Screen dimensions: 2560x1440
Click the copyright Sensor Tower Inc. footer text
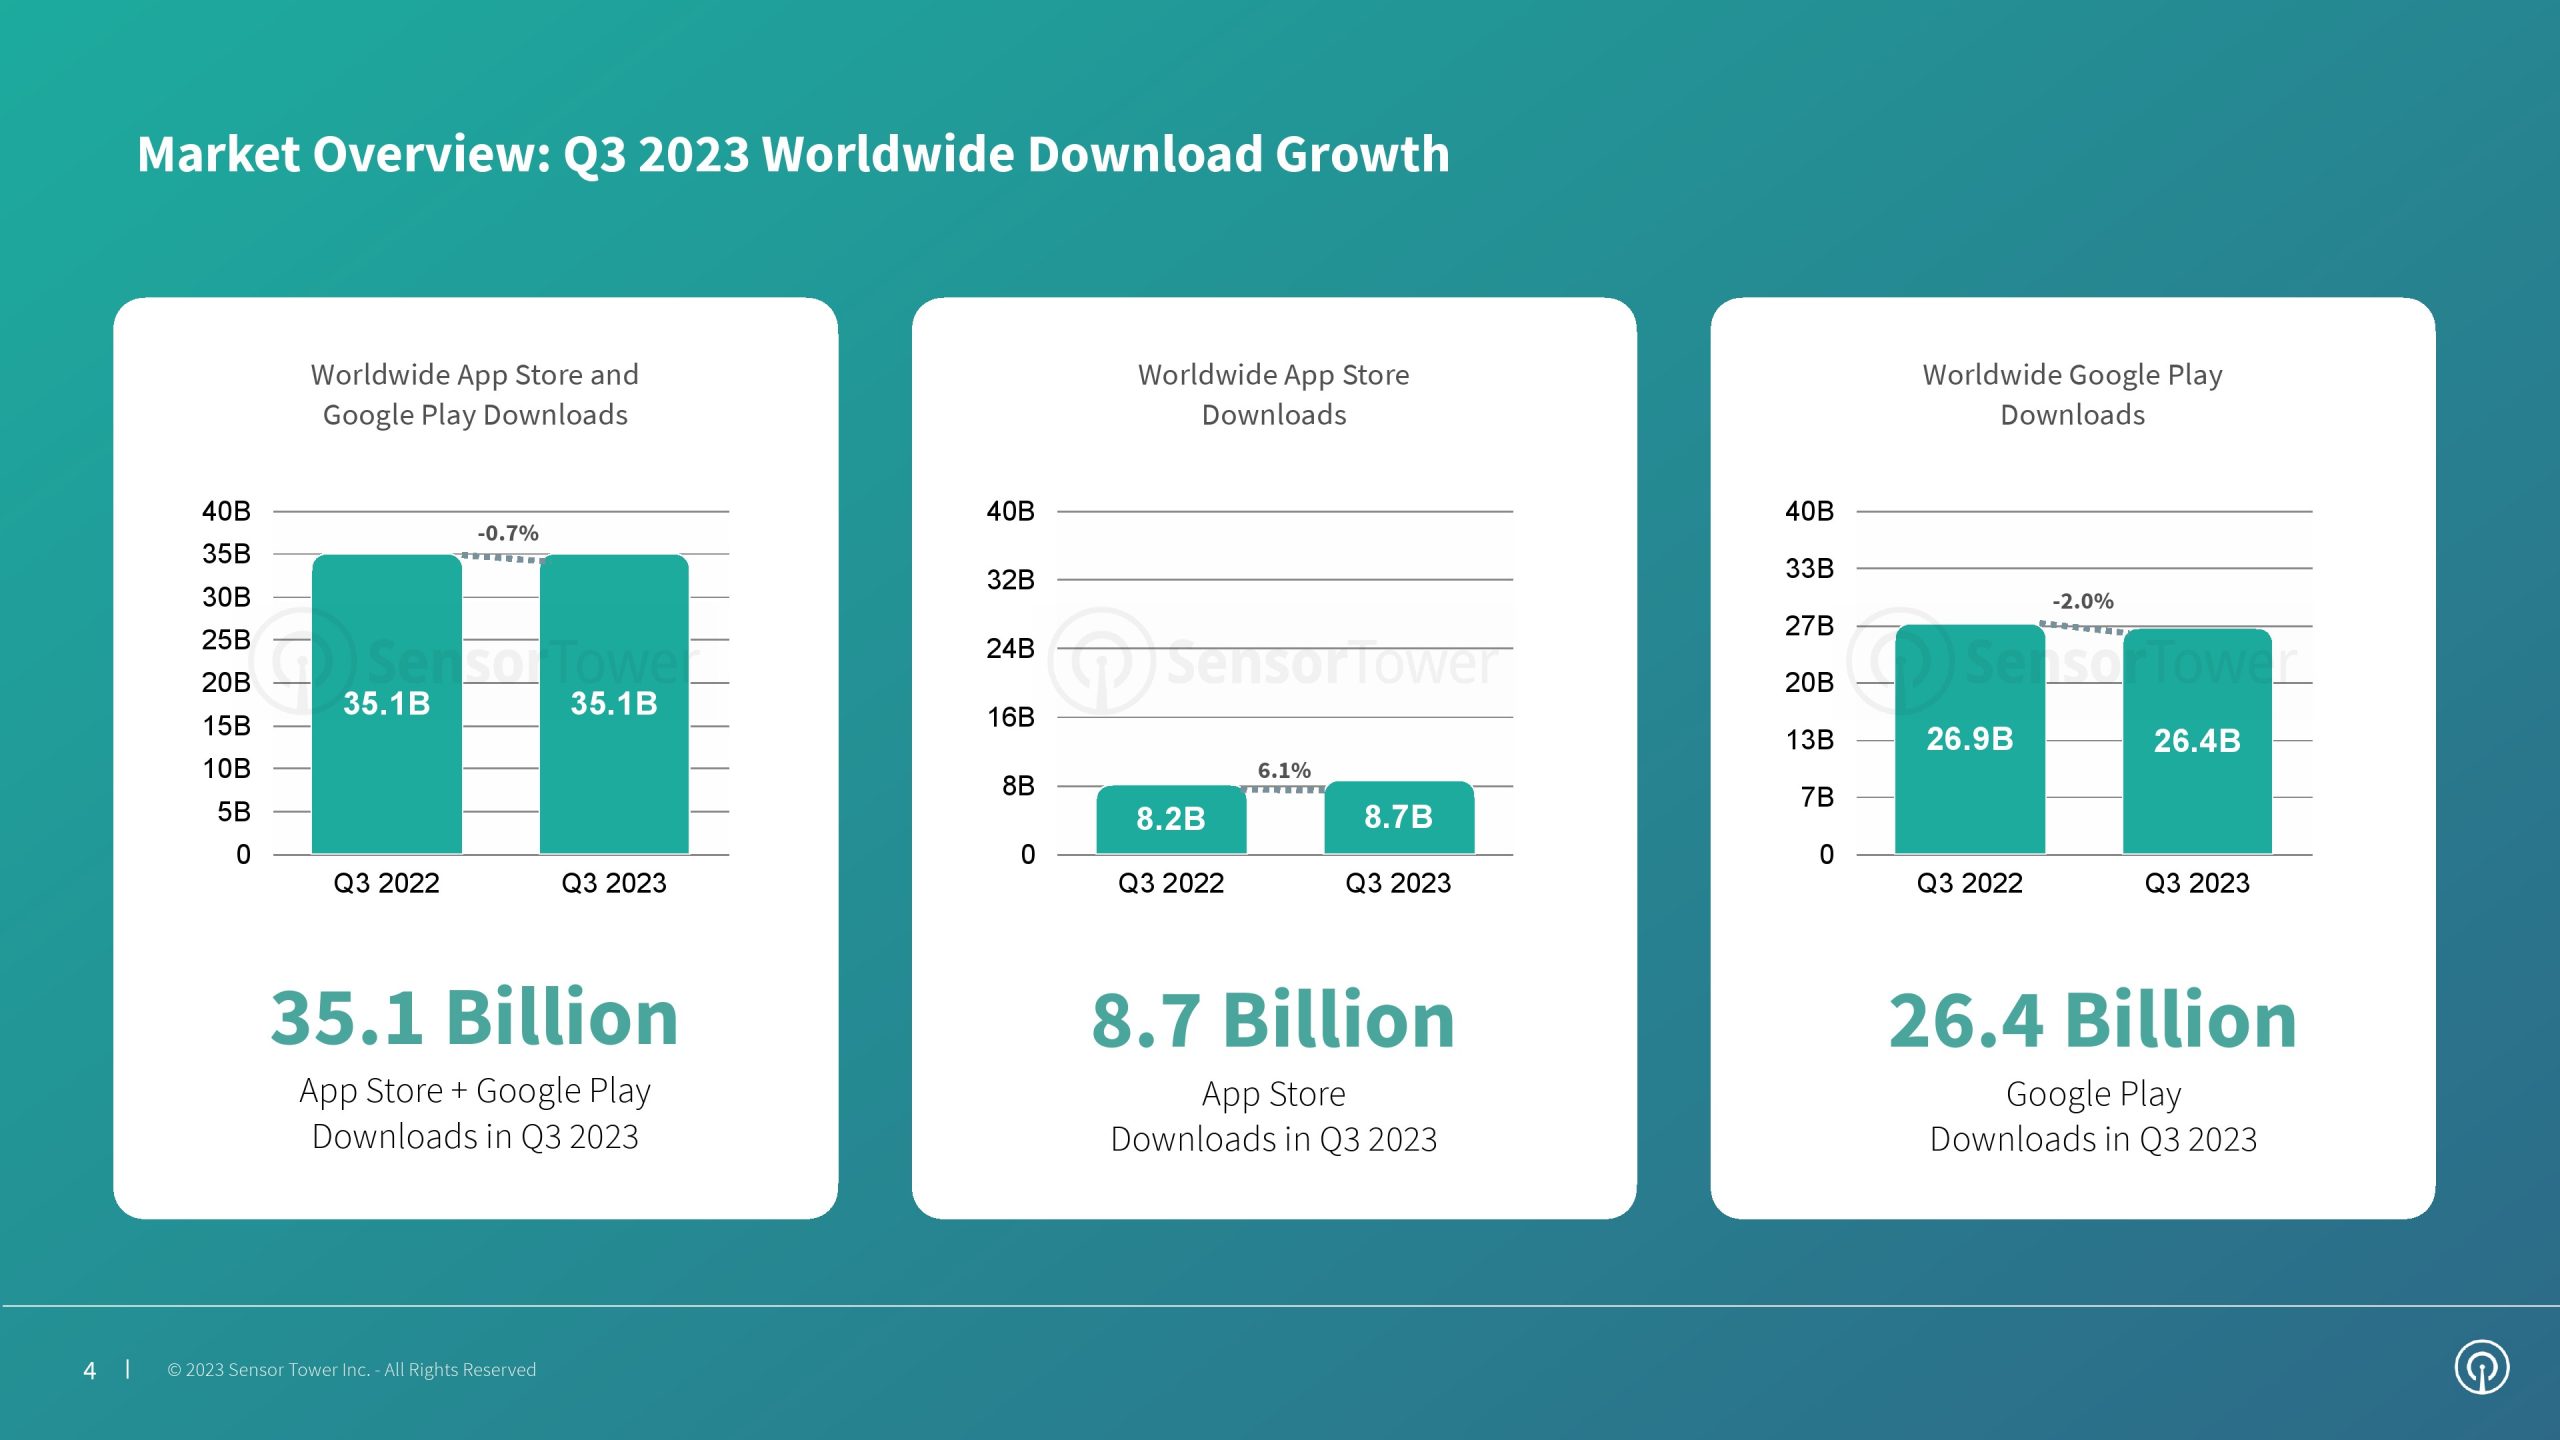[x=351, y=1370]
